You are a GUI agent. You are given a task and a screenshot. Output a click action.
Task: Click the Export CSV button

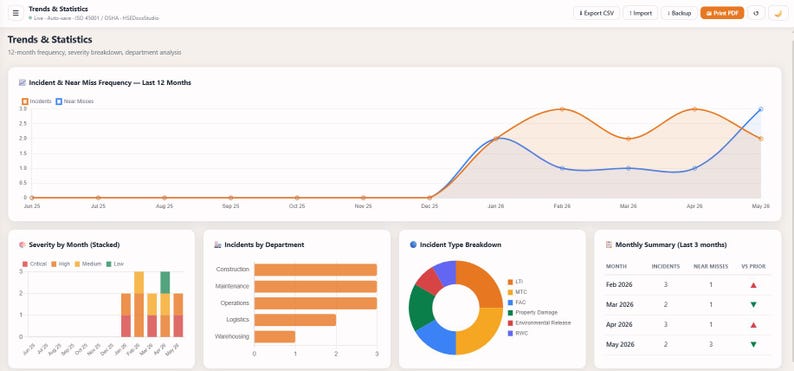[596, 13]
